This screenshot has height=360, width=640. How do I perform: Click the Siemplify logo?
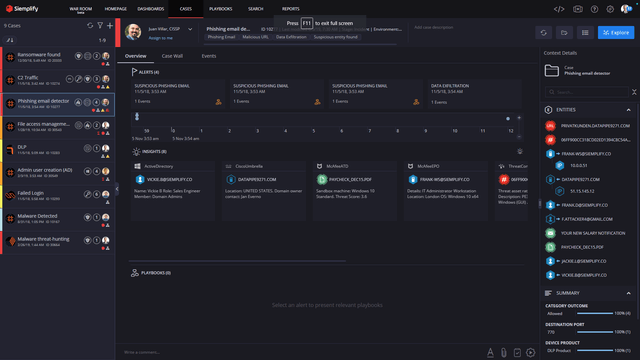click(x=22, y=9)
